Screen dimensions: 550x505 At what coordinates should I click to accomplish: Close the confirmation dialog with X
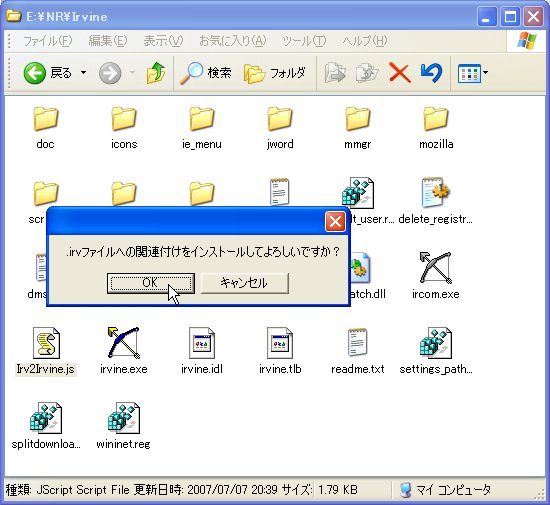click(335, 222)
